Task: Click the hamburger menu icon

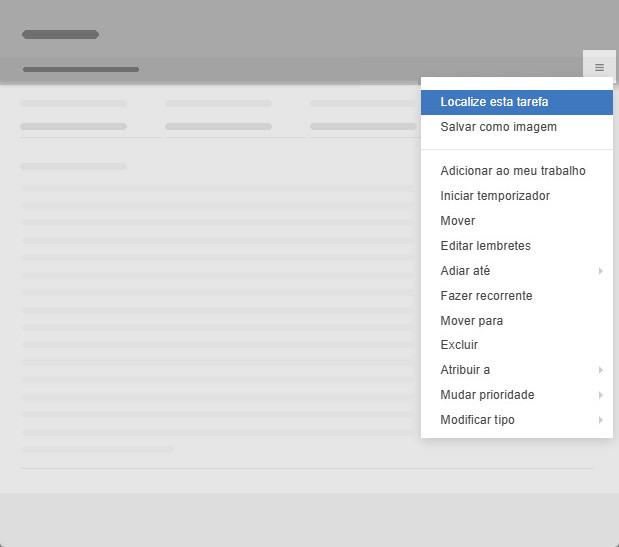Action: click(x=599, y=67)
